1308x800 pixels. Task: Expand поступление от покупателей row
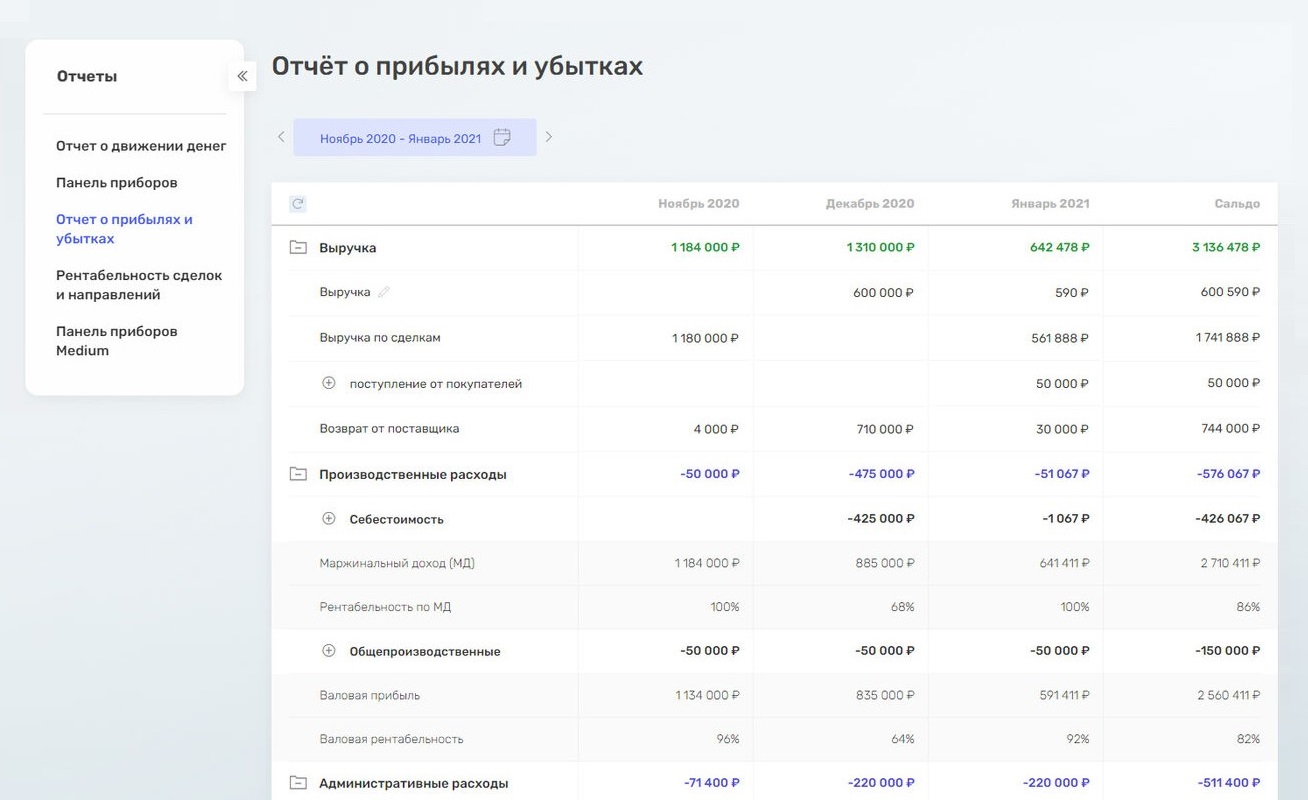[328, 383]
